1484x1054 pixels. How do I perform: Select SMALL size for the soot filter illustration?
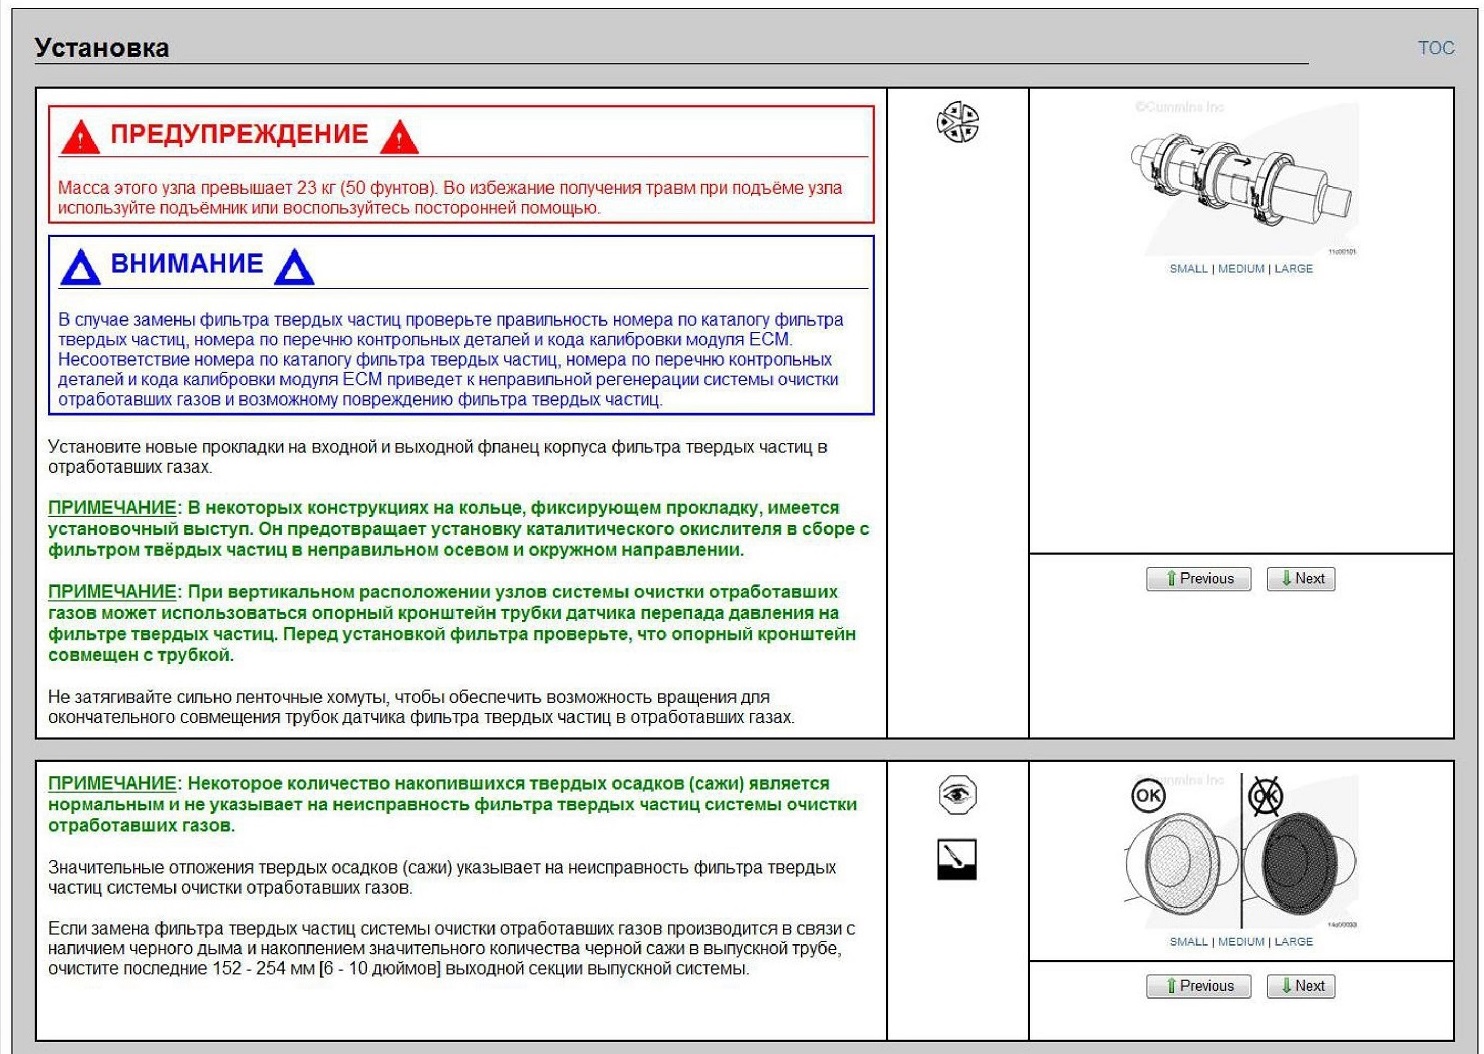pos(1188,942)
